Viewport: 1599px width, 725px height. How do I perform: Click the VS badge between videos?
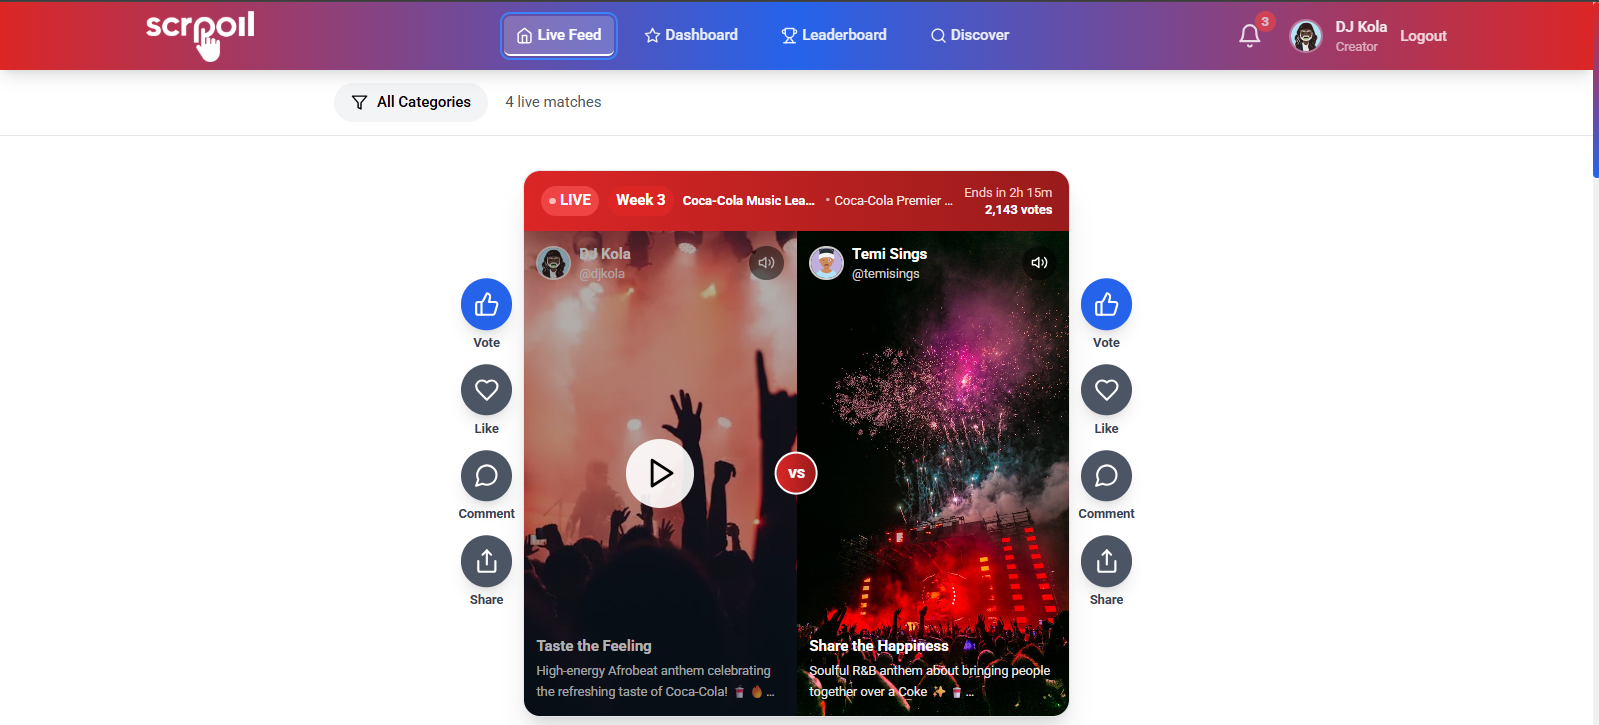pyautogui.click(x=796, y=473)
